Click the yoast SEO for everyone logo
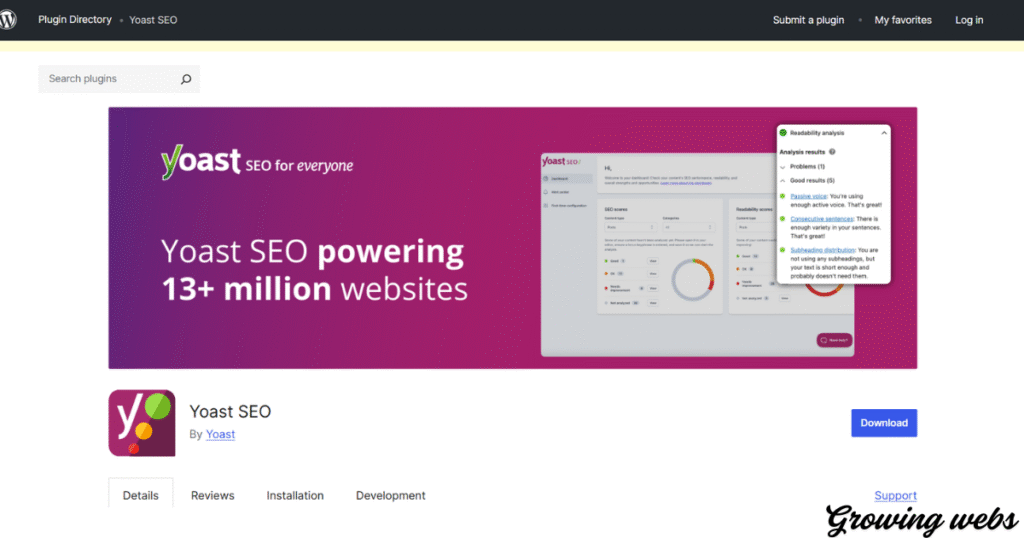This screenshot has height=538, width=1024. click(x=257, y=162)
